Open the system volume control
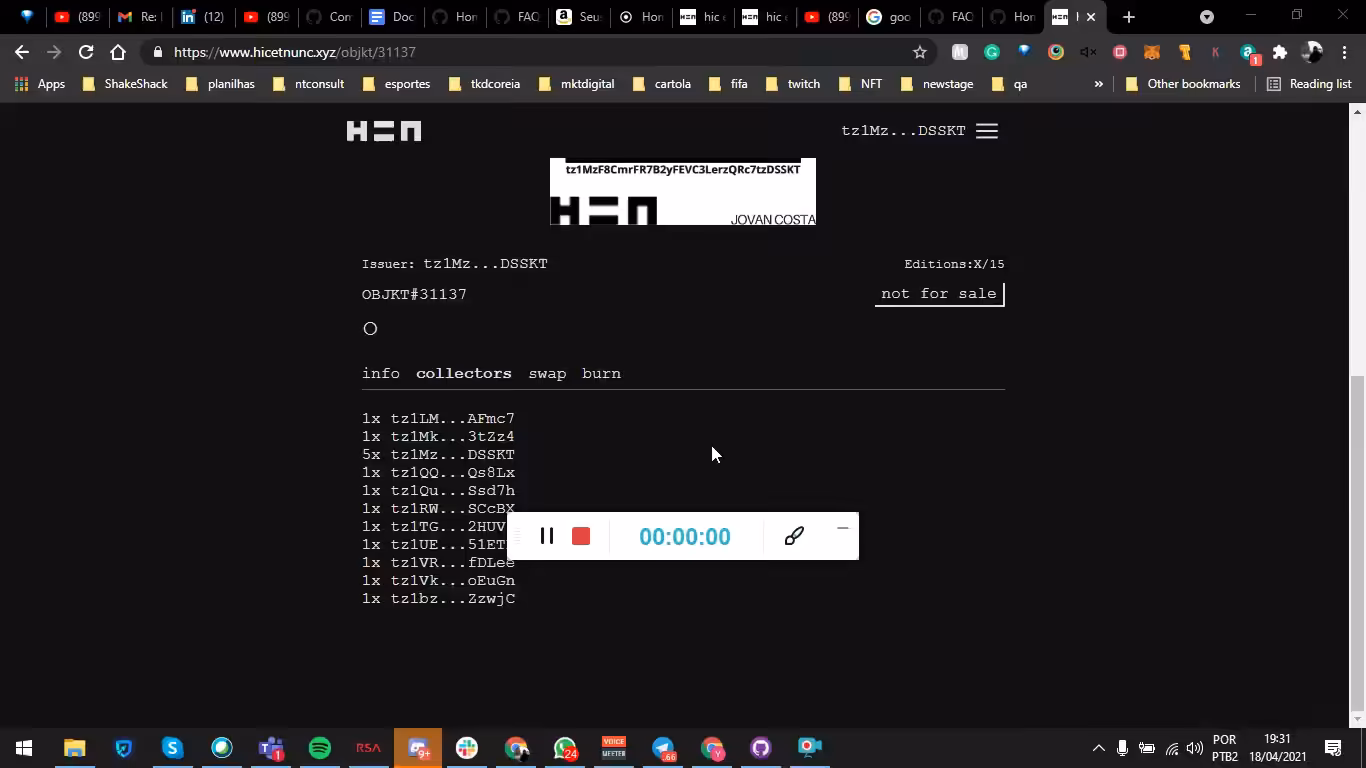 [1195, 748]
